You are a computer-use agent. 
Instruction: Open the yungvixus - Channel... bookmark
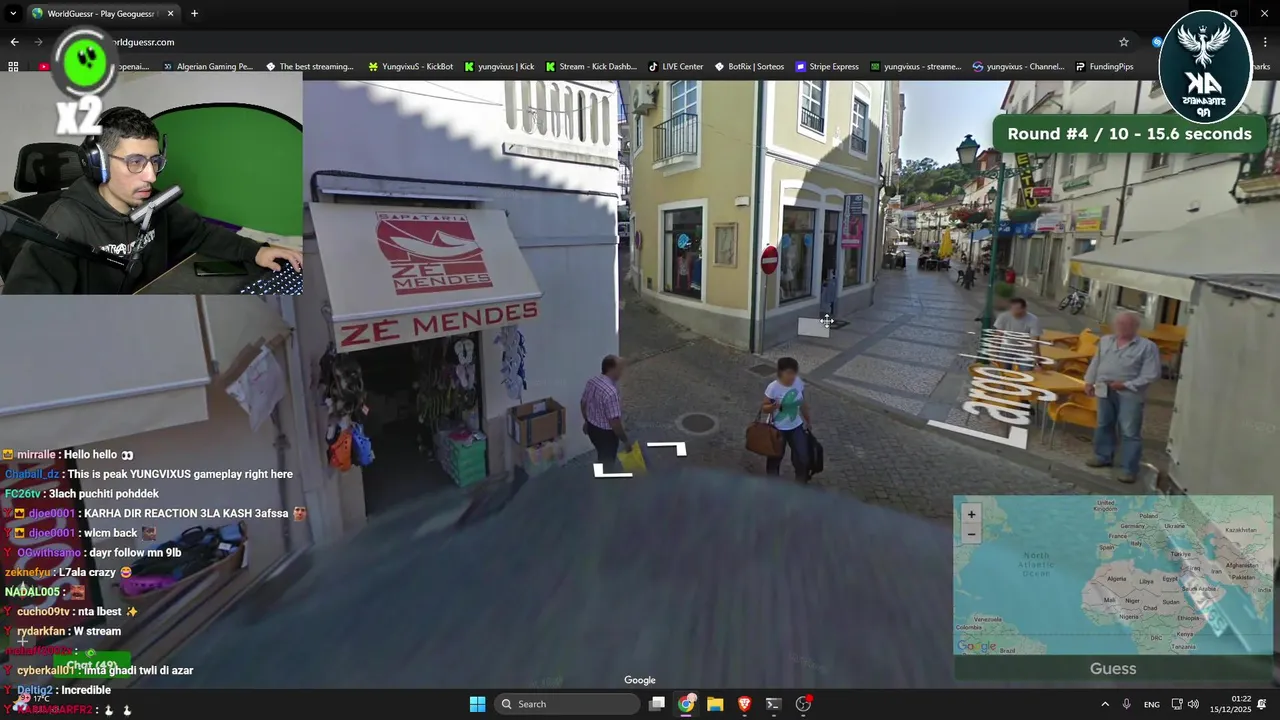click(1019, 66)
